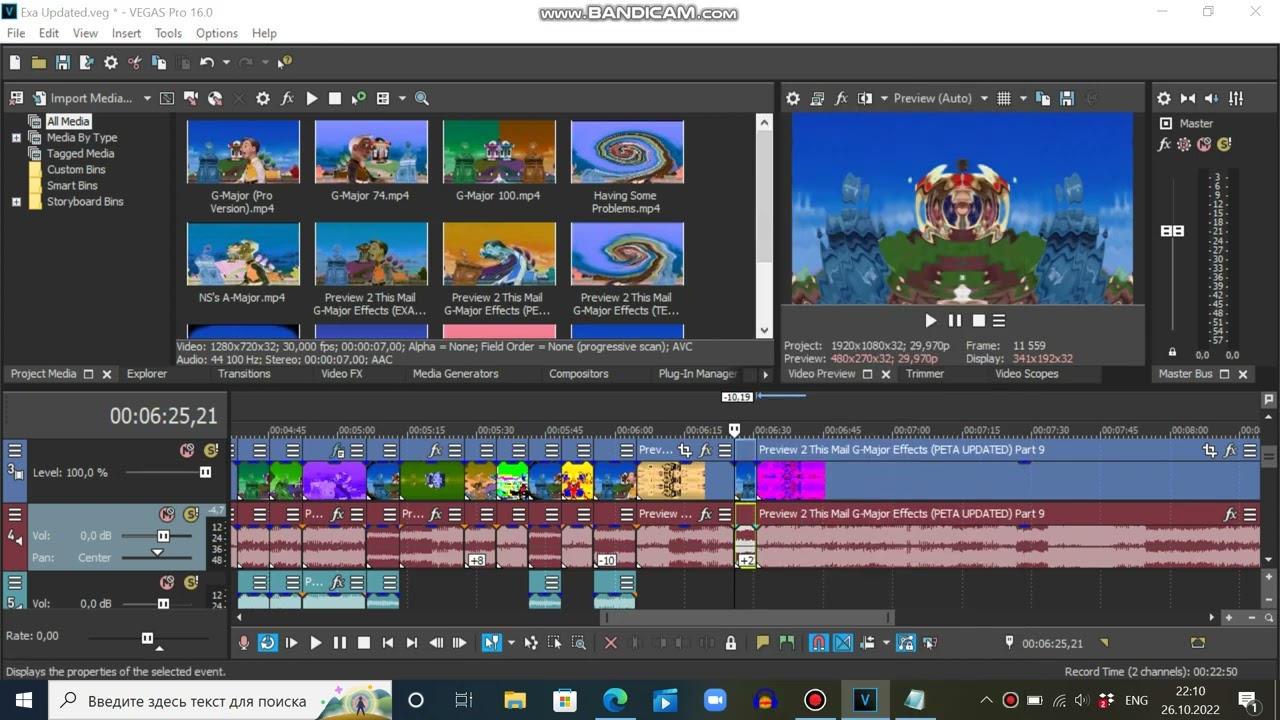This screenshot has height=720, width=1280.
Task: Switch to Transitions tab
Action: pyautogui.click(x=244, y=374)
